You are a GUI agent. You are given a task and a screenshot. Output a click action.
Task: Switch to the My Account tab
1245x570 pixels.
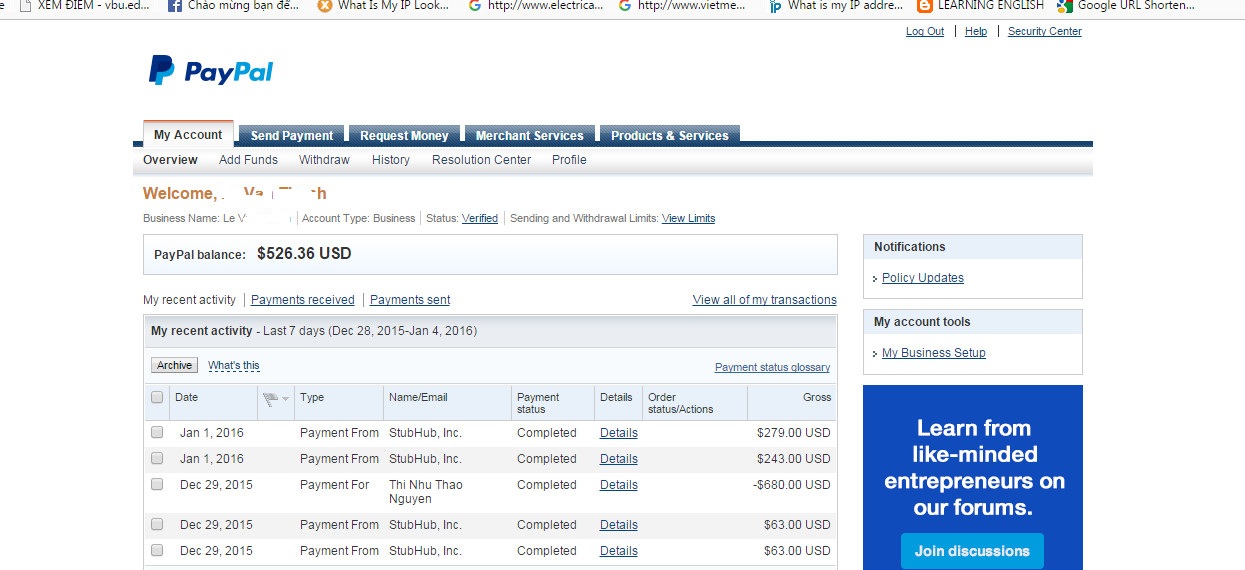pyautogui.click(x=188, y=135)
